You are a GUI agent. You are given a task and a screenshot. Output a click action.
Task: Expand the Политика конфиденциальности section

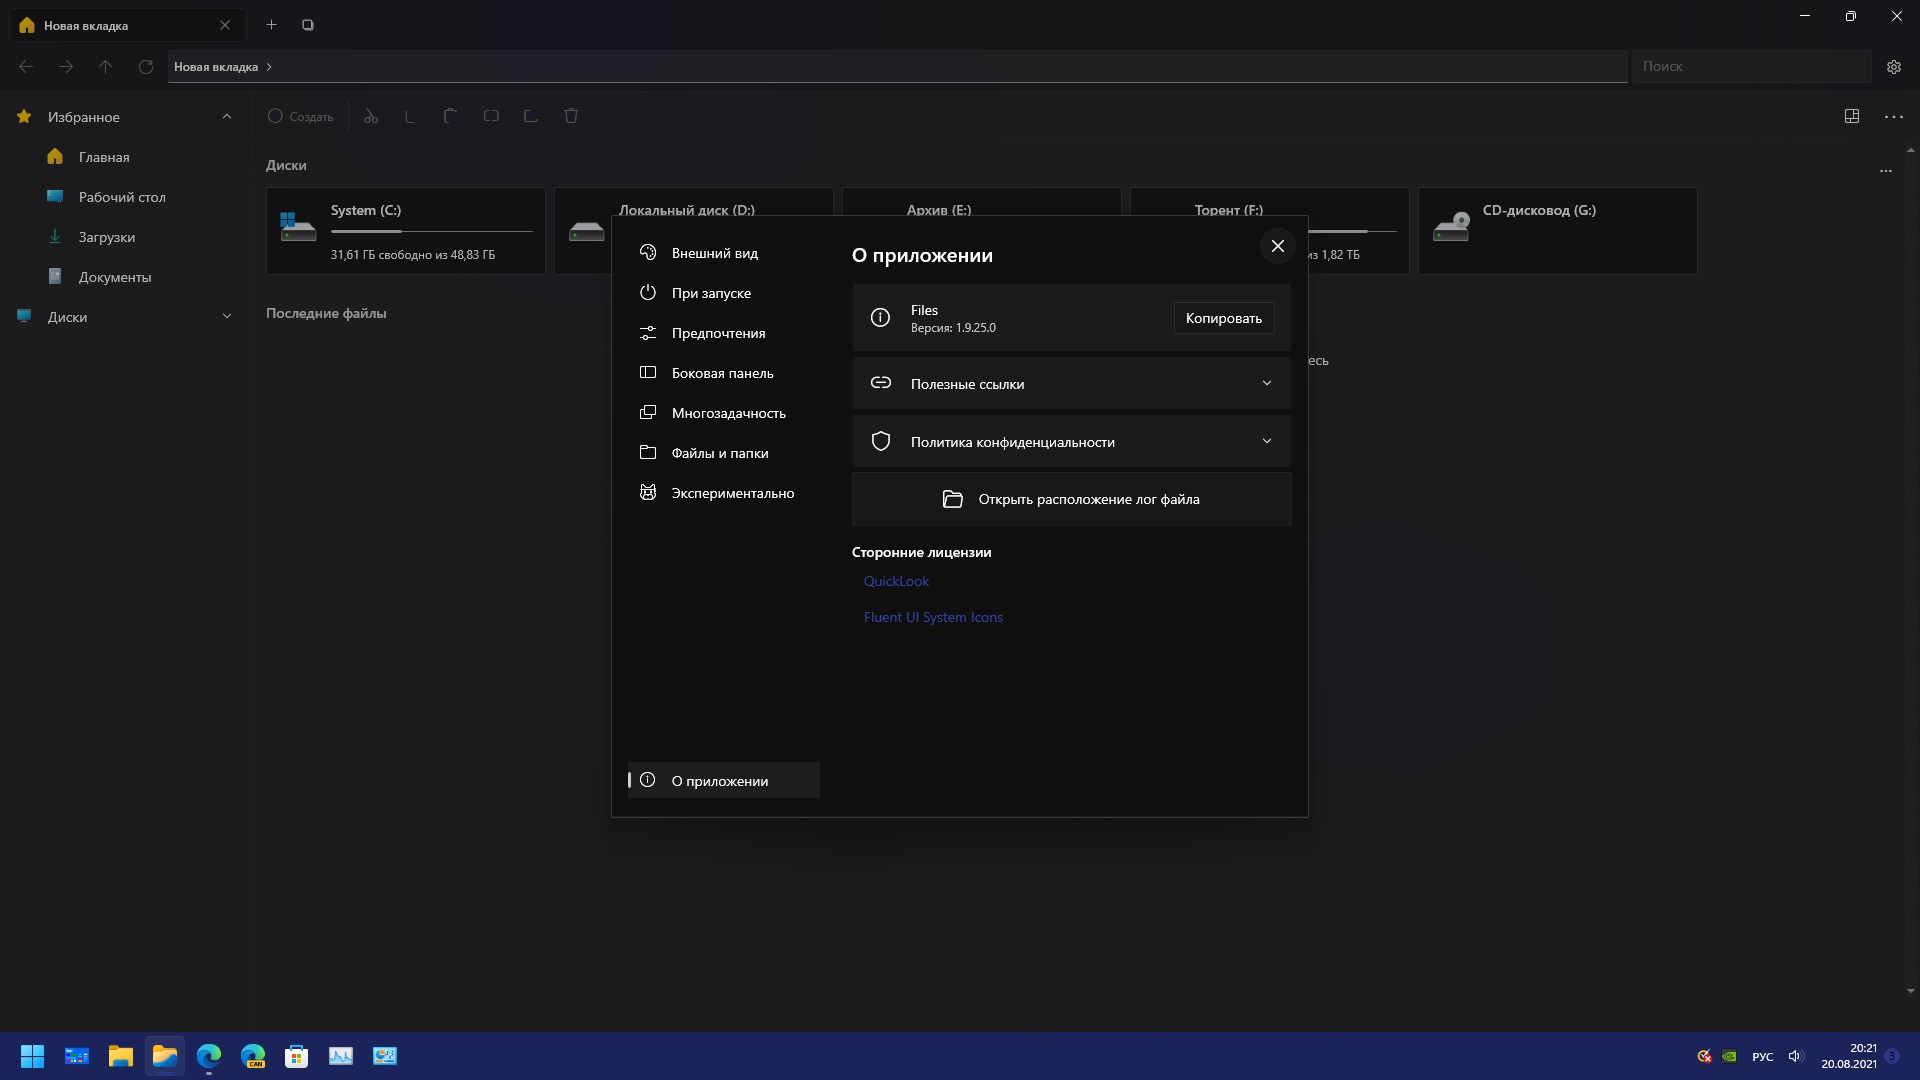point(1071,442)
